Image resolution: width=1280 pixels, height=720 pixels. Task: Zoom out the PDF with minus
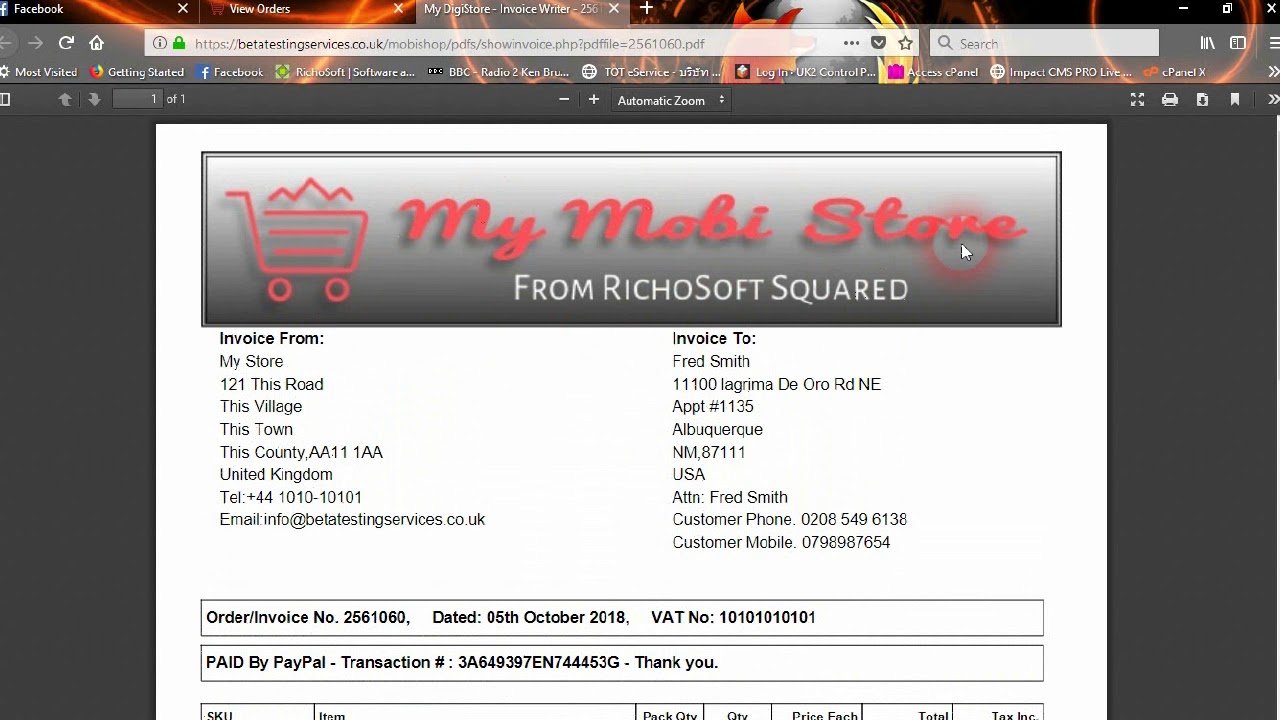(564, 99)
